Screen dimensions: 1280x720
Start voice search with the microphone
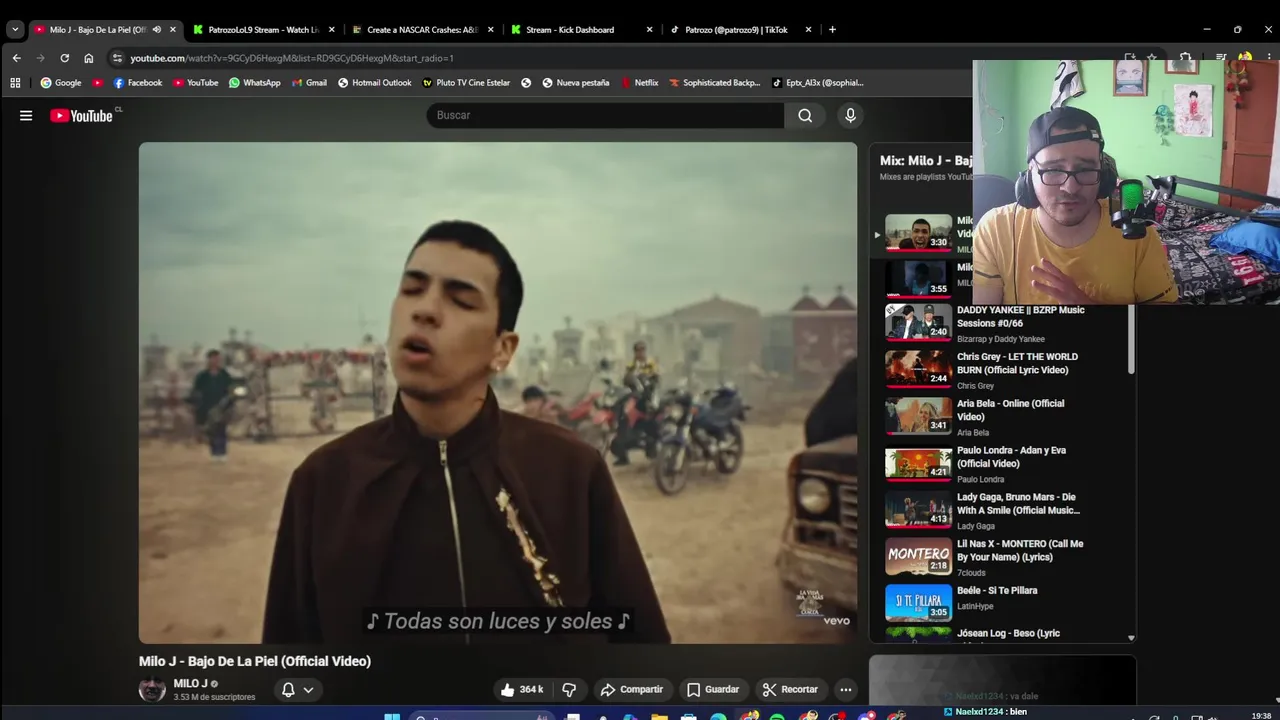tap(850, 115)
